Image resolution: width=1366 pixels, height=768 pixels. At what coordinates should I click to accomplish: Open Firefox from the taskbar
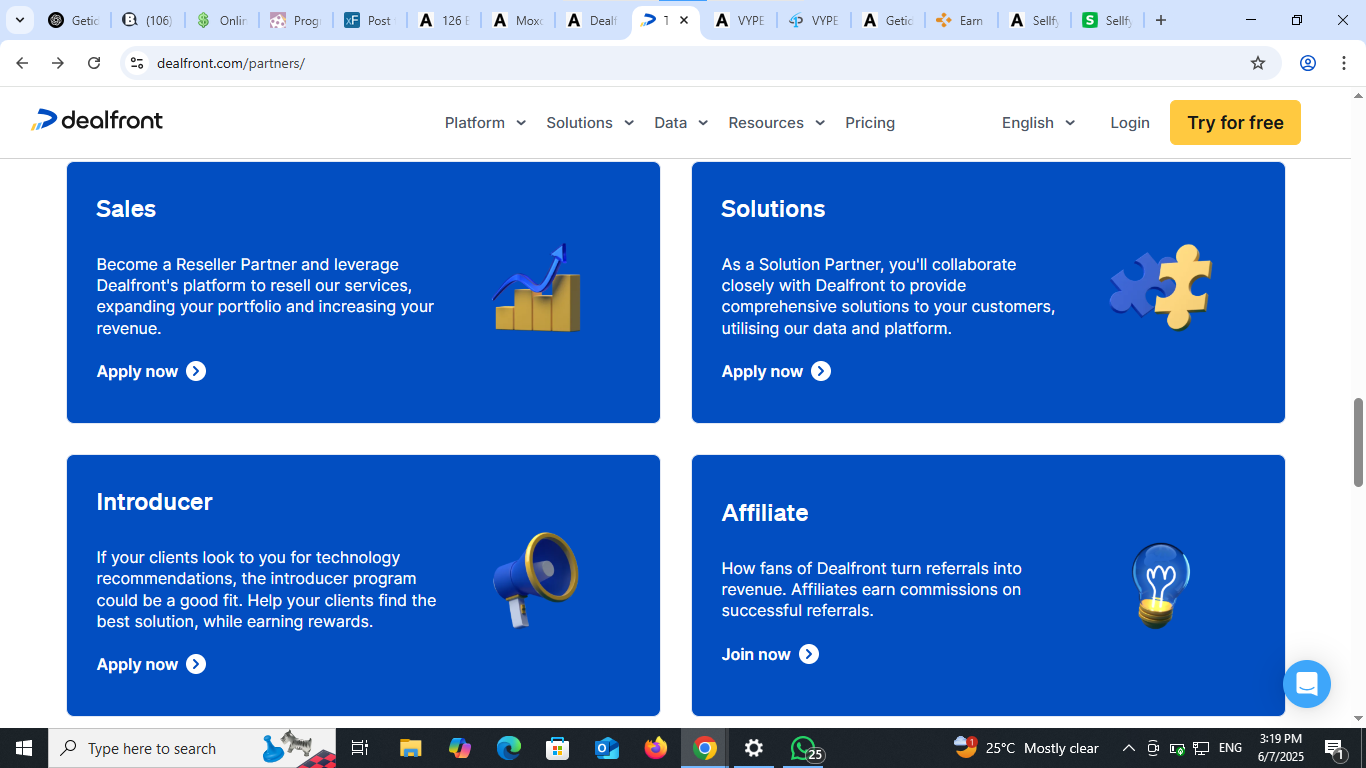pos(656,748)
